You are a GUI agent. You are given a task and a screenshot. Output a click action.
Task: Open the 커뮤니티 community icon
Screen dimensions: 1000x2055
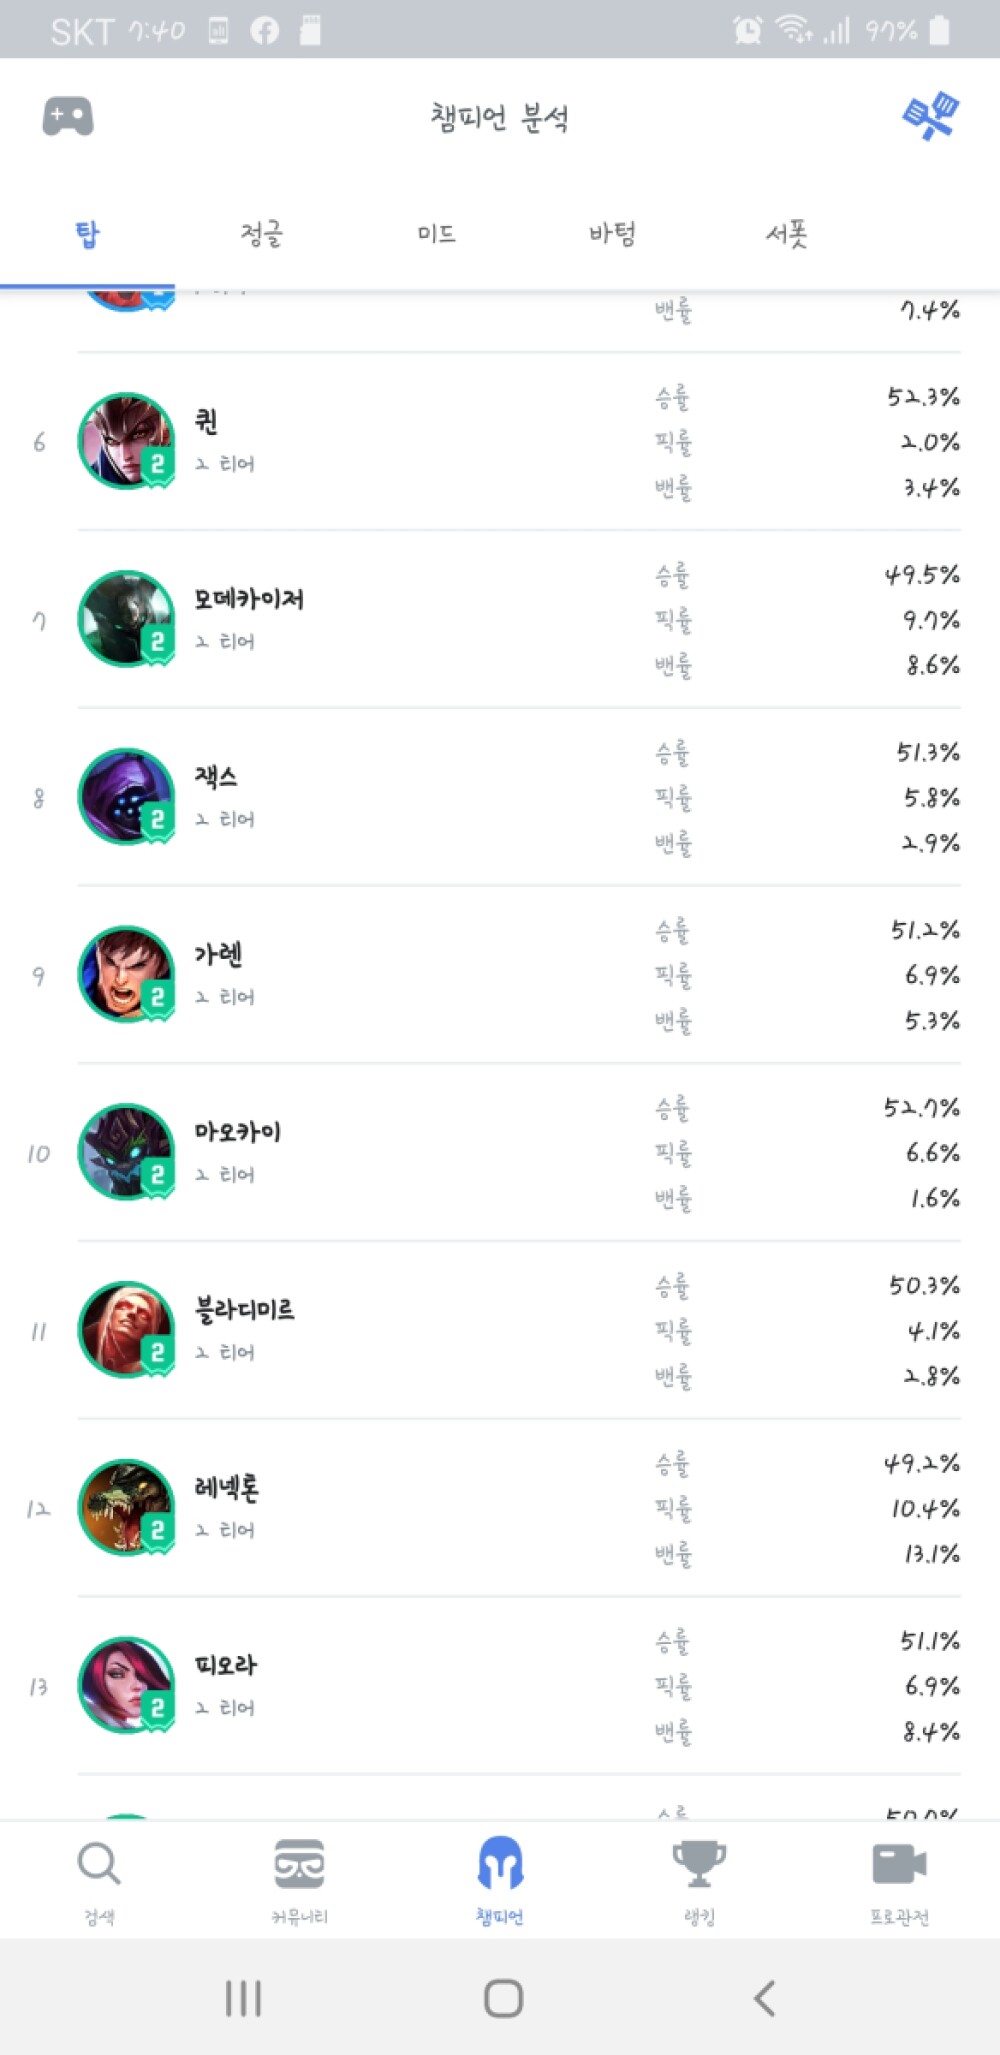click(299, 1864)
